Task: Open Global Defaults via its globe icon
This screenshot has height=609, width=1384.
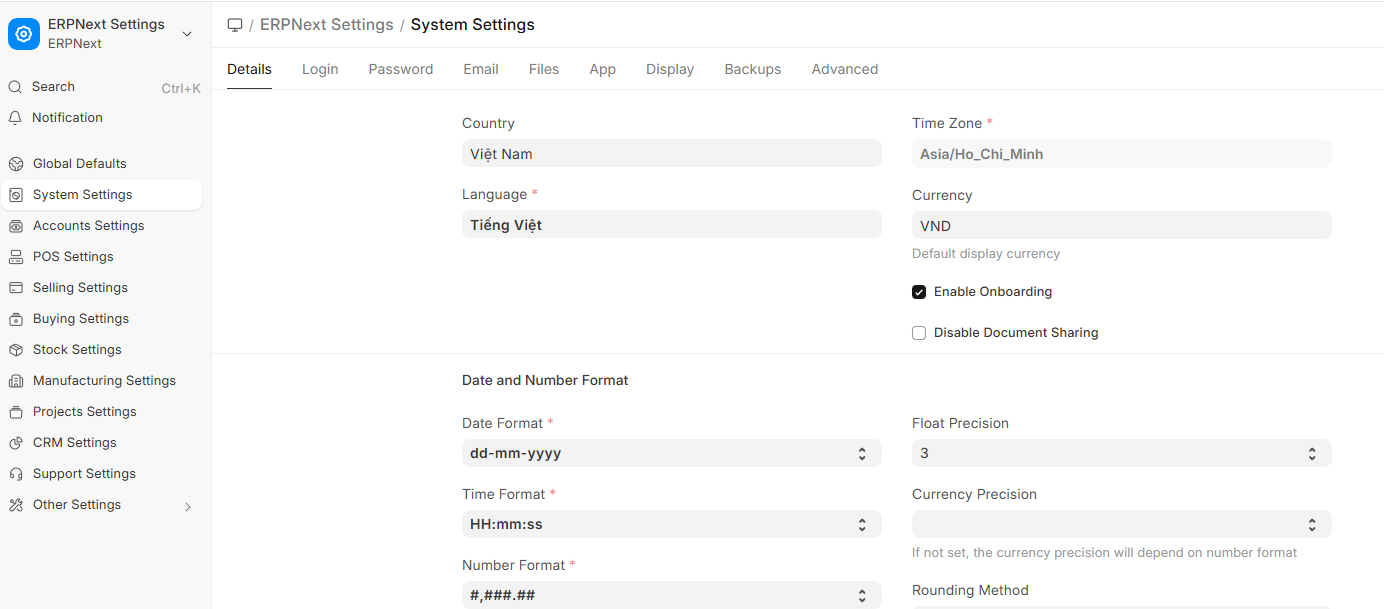Action: tap(16, 164)
